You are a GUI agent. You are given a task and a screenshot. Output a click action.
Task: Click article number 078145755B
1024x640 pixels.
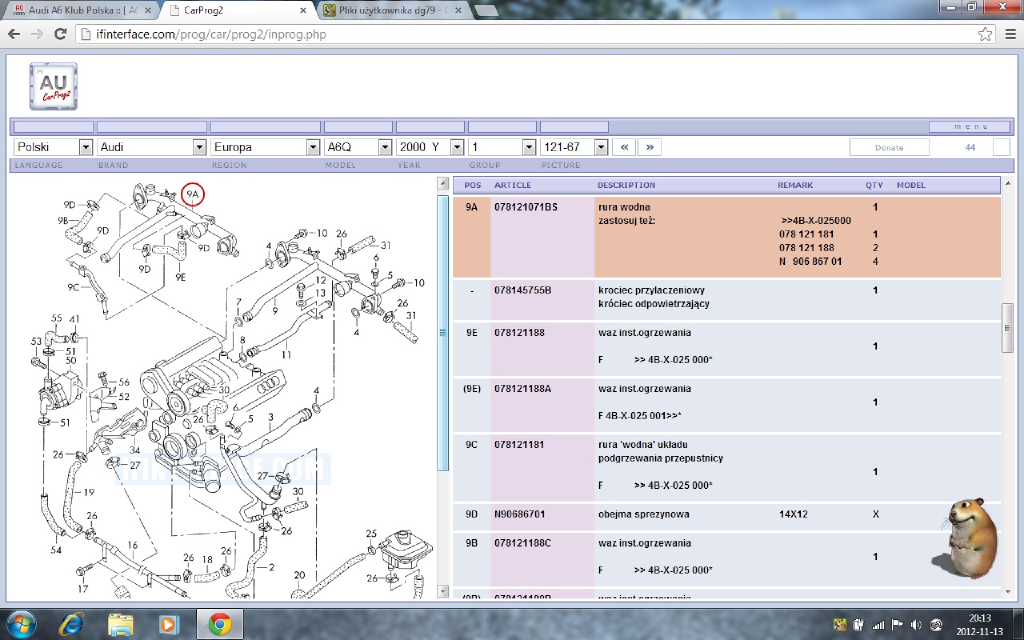522,290
